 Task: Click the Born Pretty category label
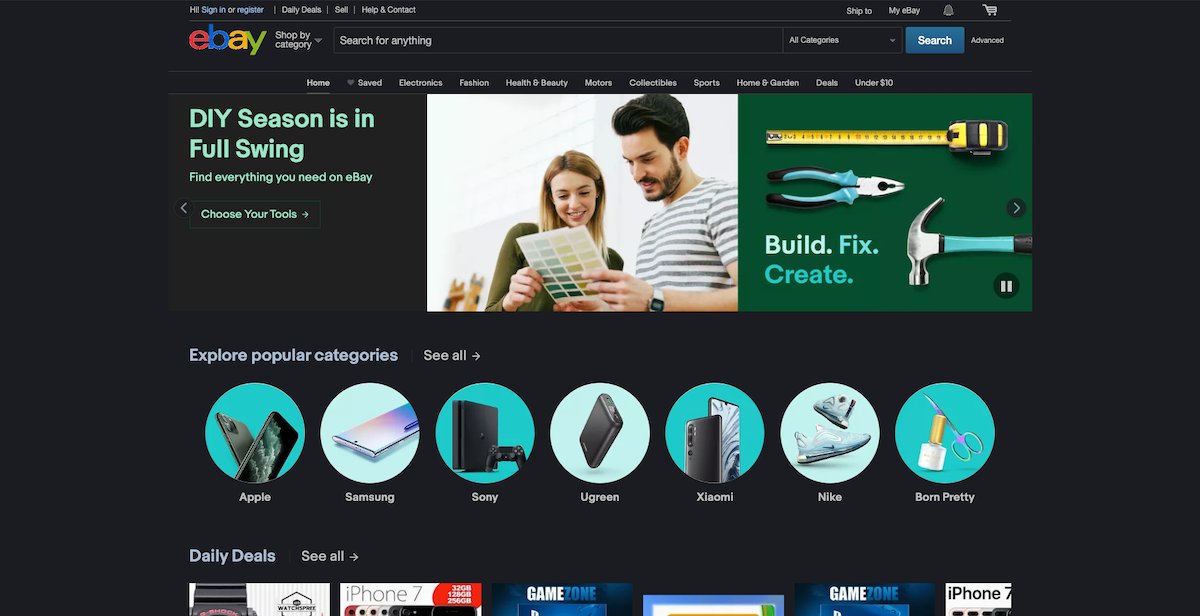coord(945,497)
